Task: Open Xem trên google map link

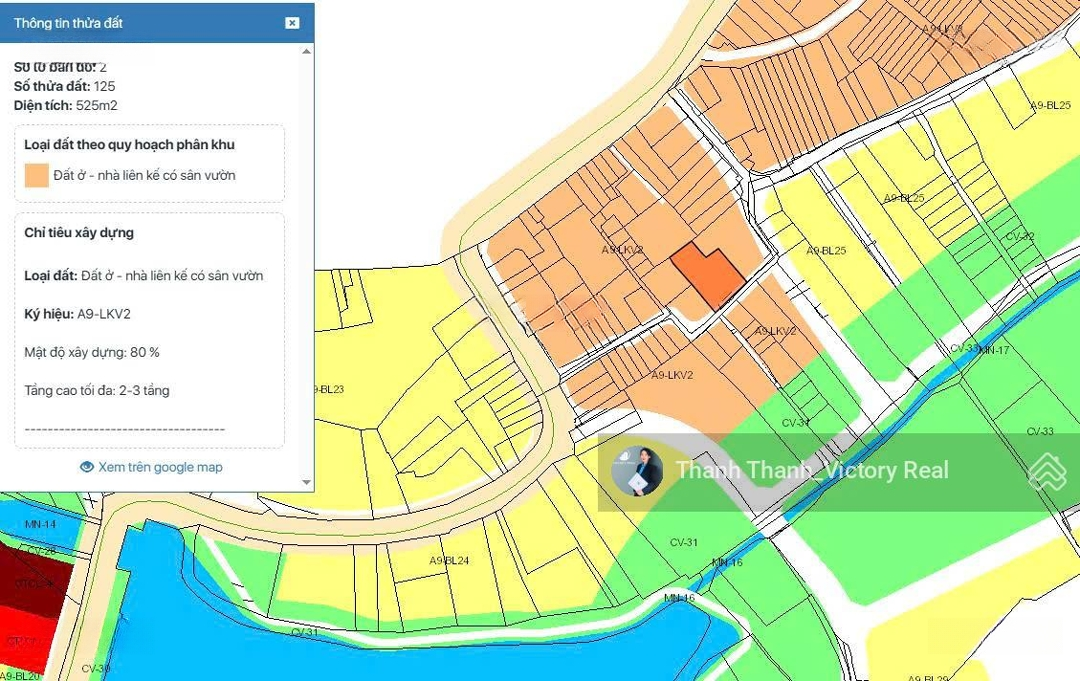Action: coord(160,467)
